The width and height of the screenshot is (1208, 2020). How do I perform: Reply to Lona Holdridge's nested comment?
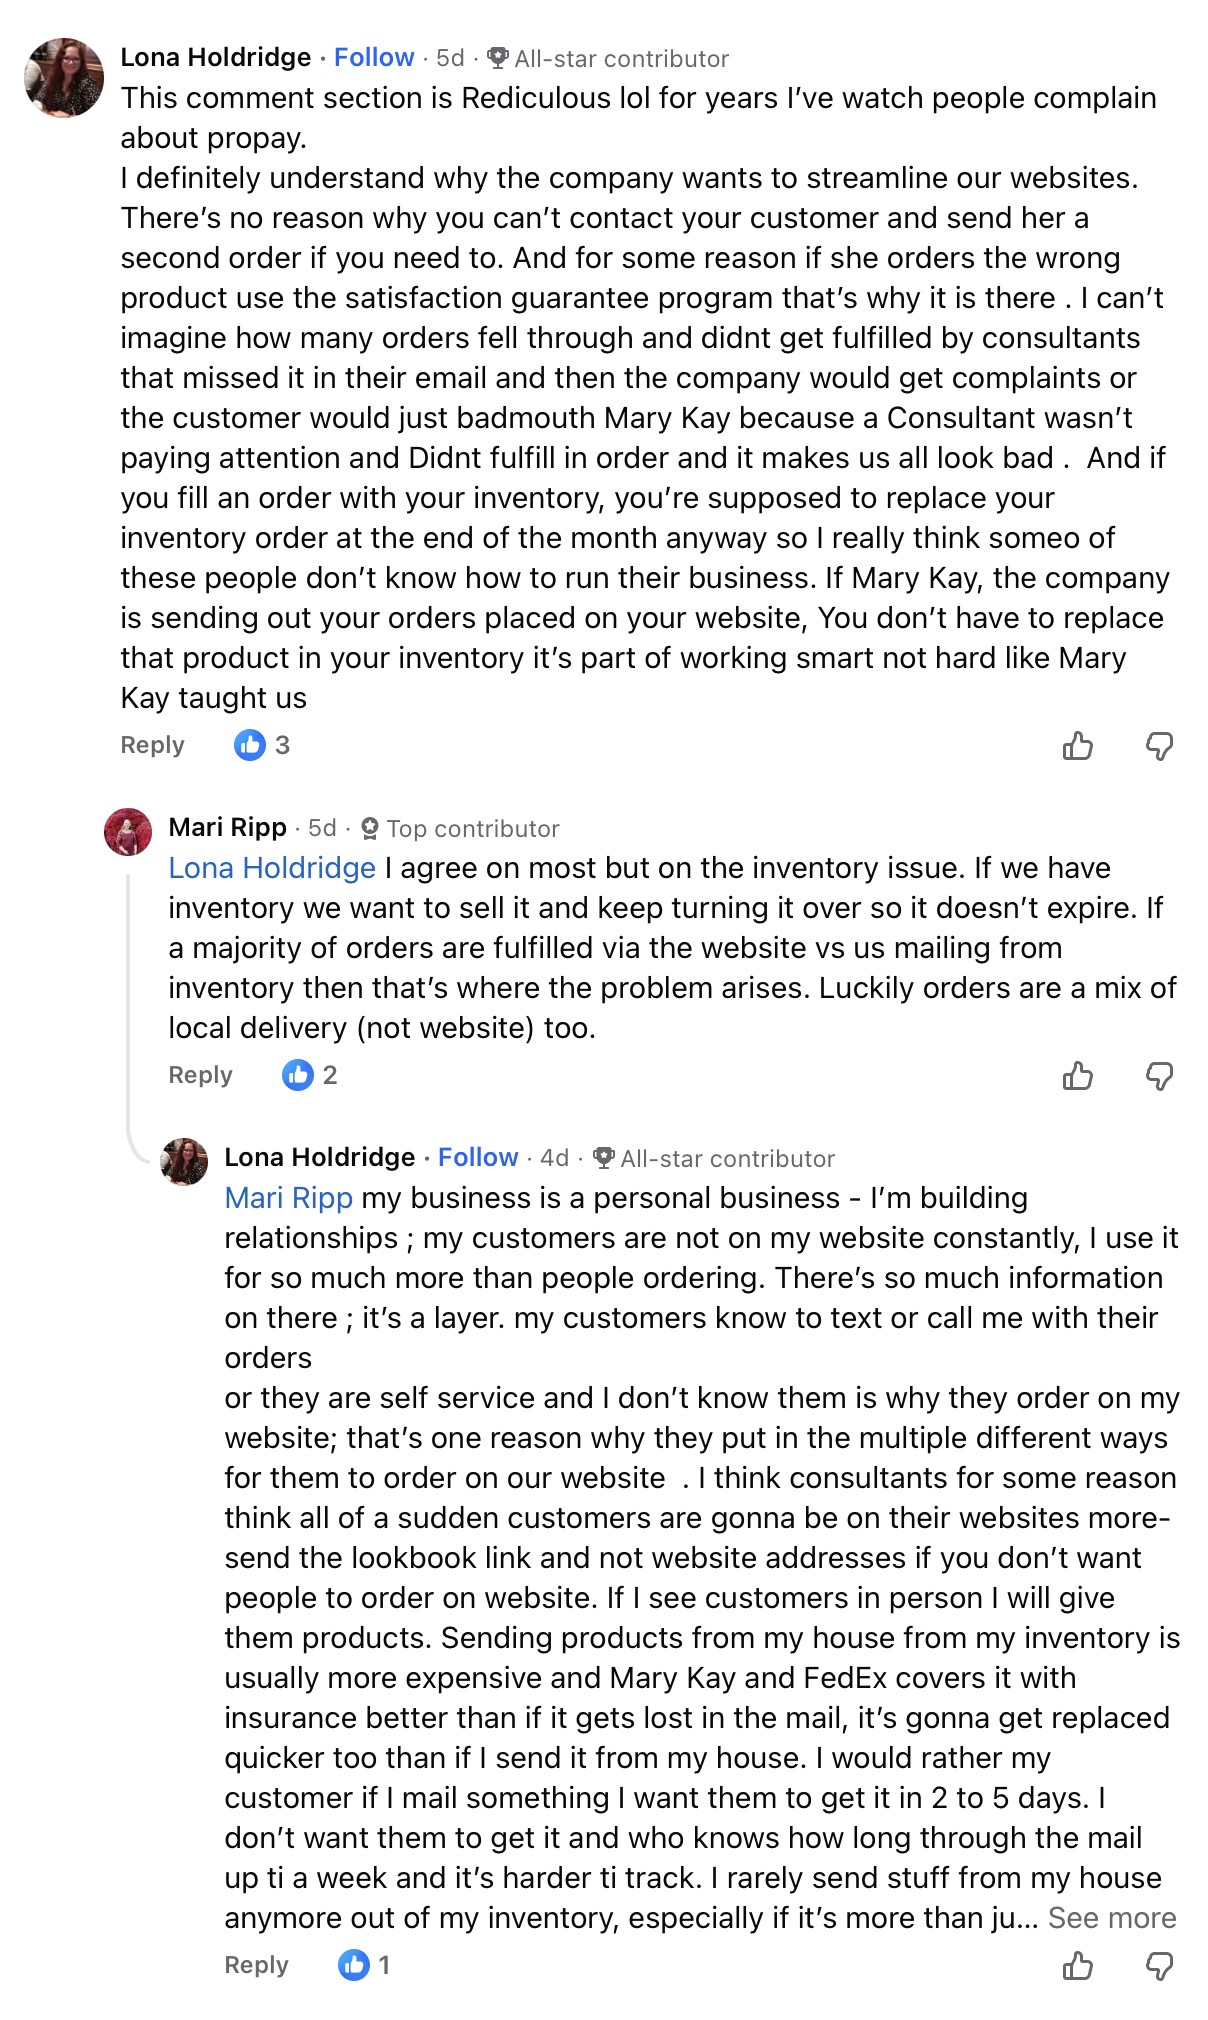click(256, 1965)
